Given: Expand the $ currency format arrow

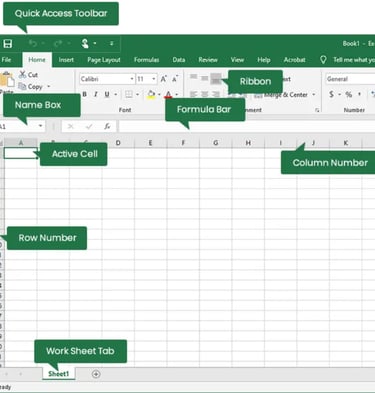Looking at the screenshot, I should point(339,94).
